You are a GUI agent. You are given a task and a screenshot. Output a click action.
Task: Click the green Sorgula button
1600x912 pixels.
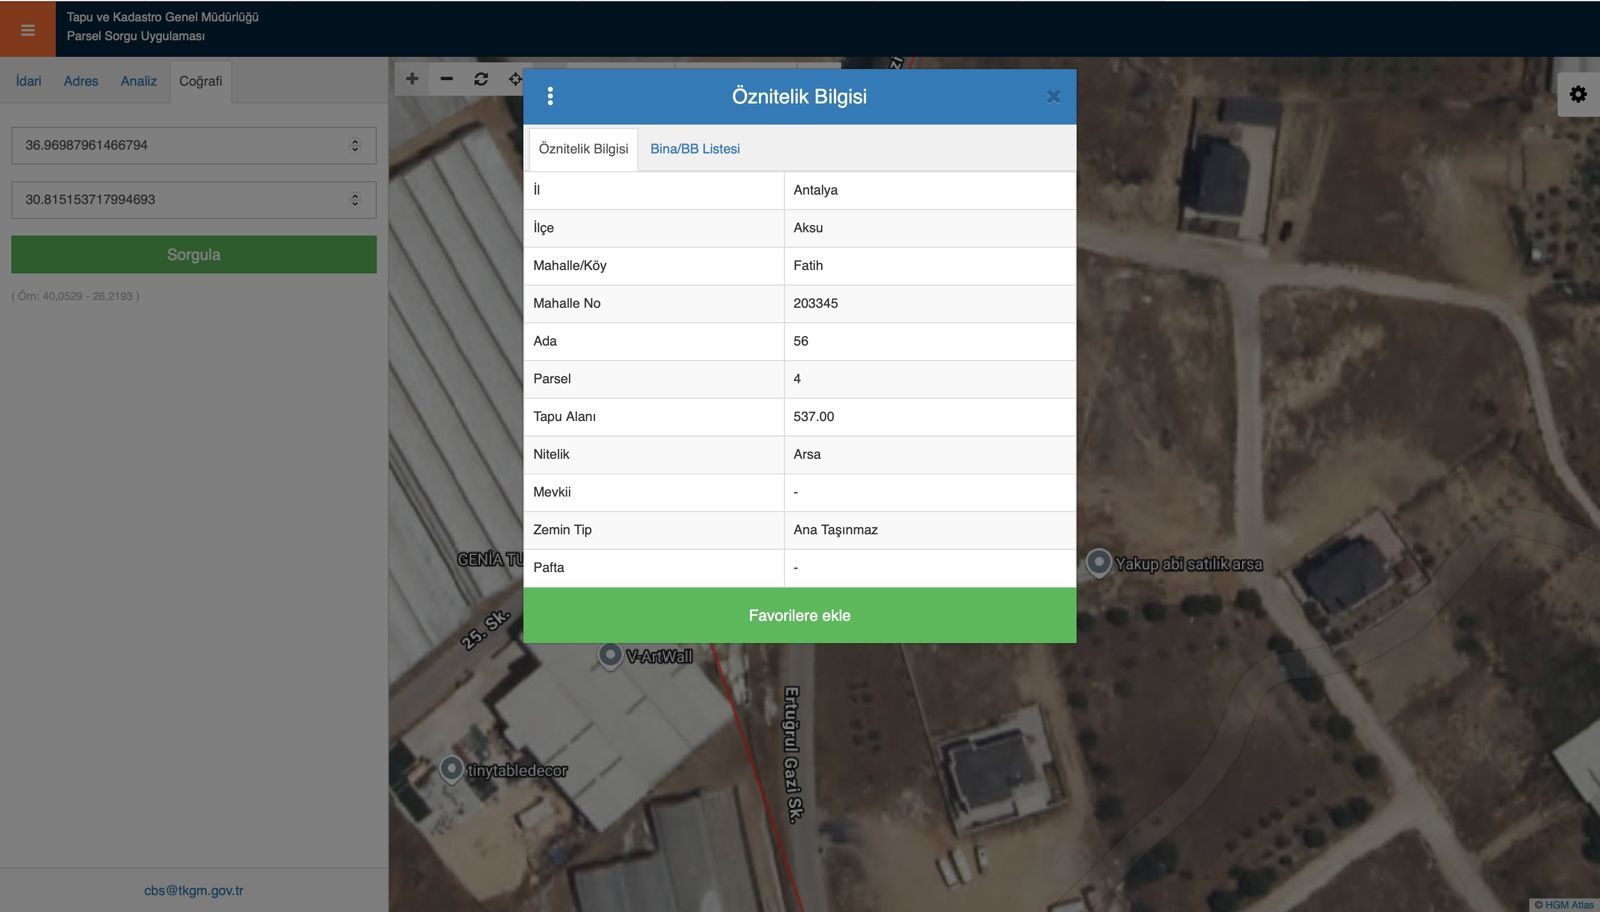194,255
